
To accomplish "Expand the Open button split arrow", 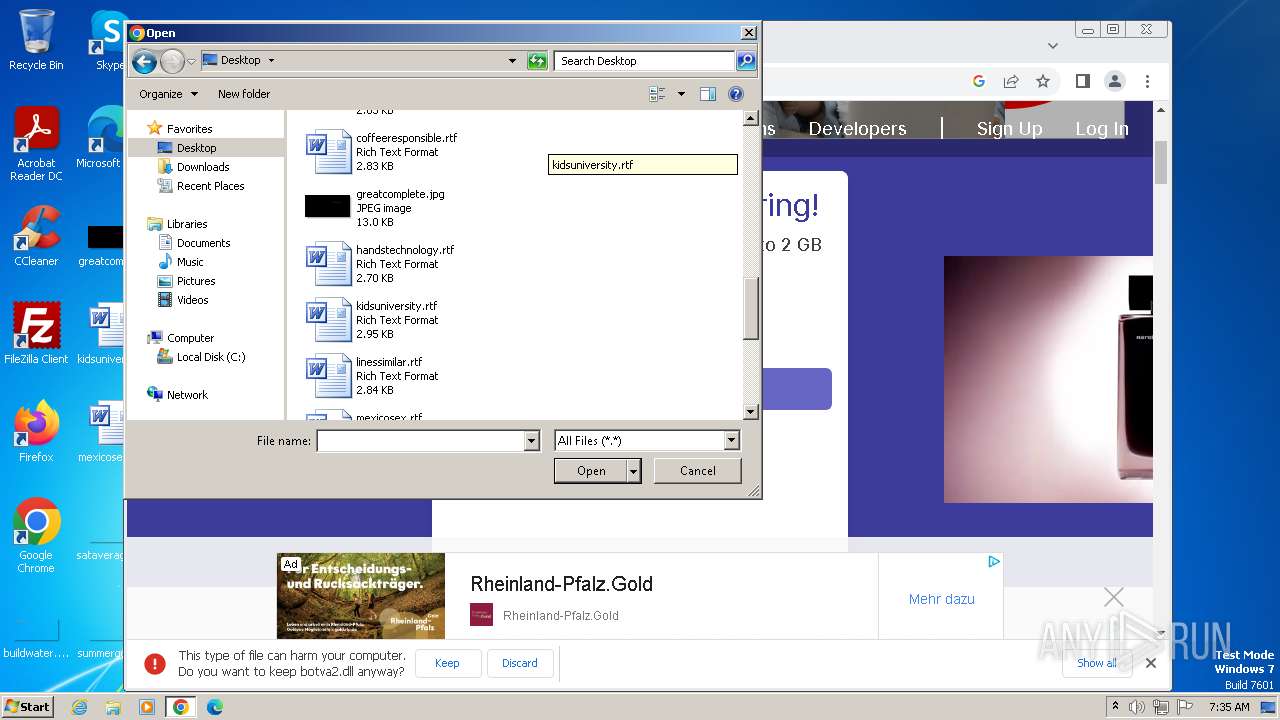I will [x=633, y=471].
